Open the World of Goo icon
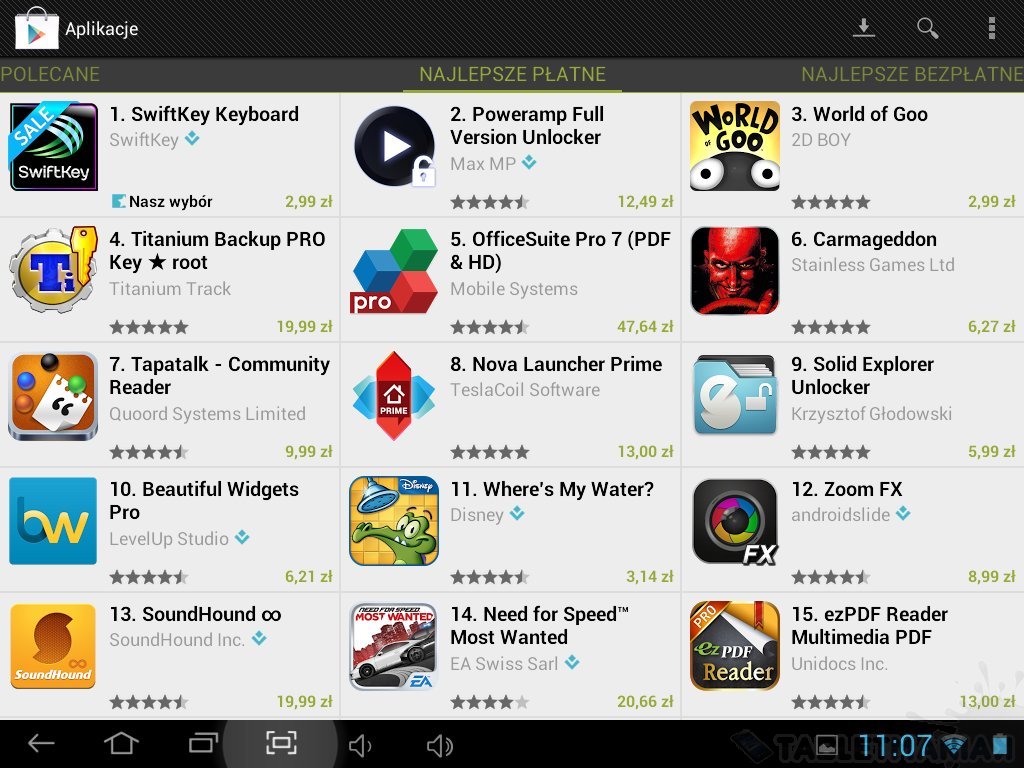 [x=735, y=146]
